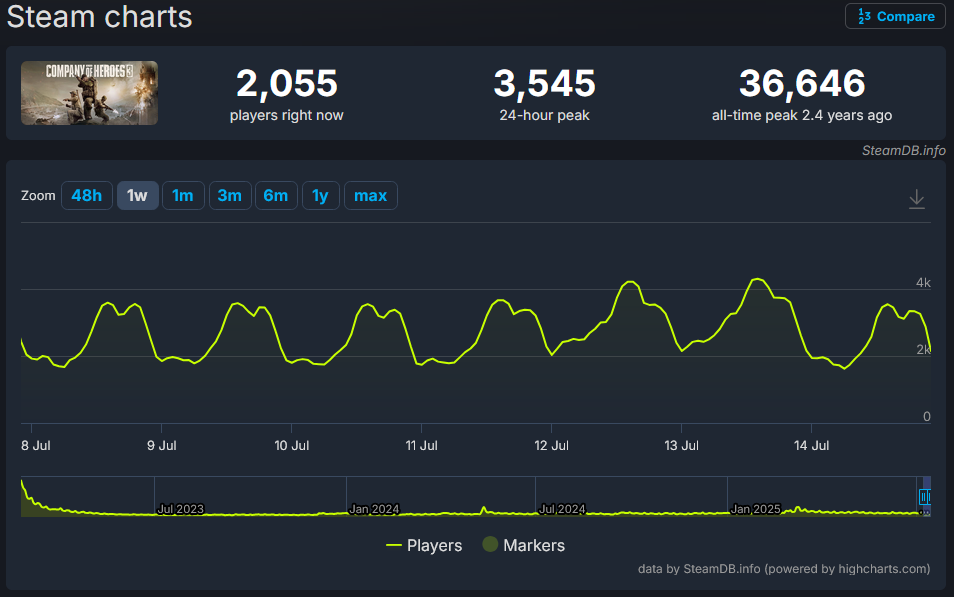Open the Company of Heroes 3 thumbnail
954x597 pixels.
point(89,93)
